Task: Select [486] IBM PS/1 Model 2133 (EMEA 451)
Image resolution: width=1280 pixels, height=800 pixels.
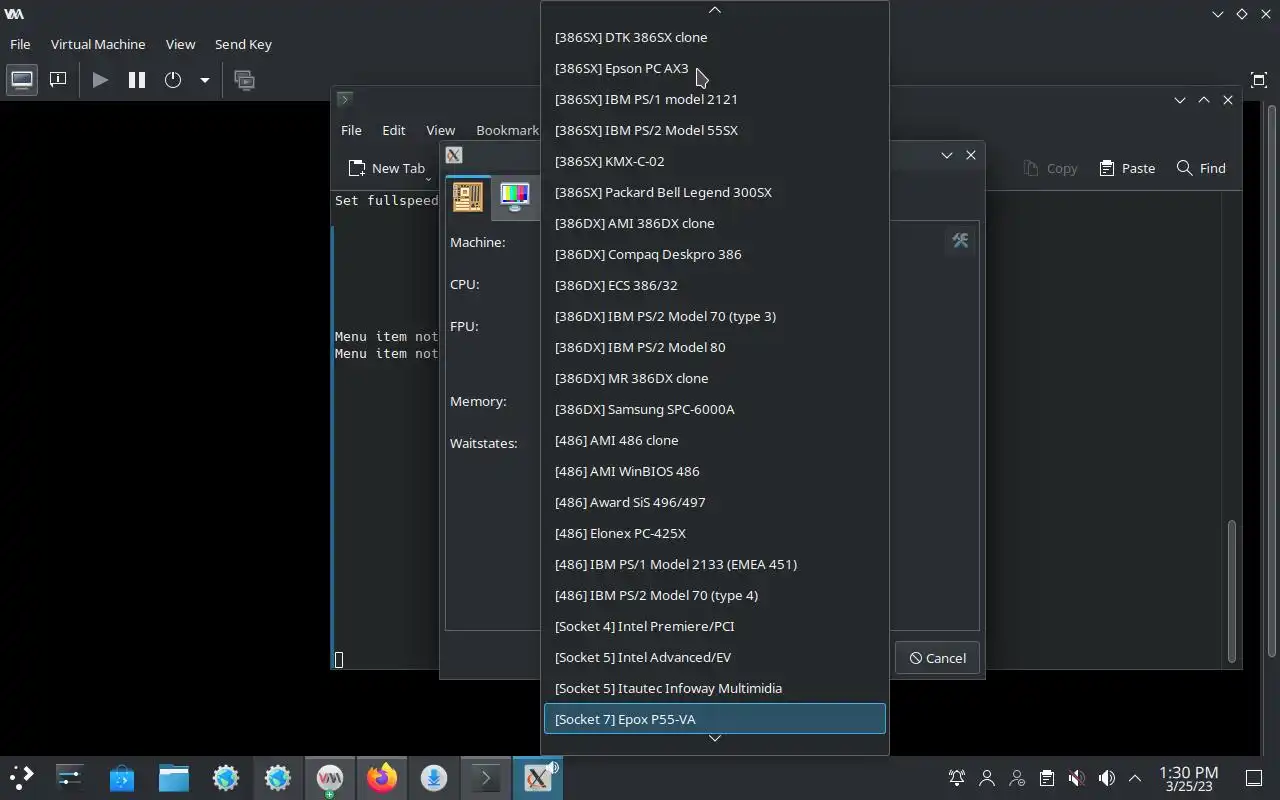Action: pyautogui.click(x=715, y=564)
